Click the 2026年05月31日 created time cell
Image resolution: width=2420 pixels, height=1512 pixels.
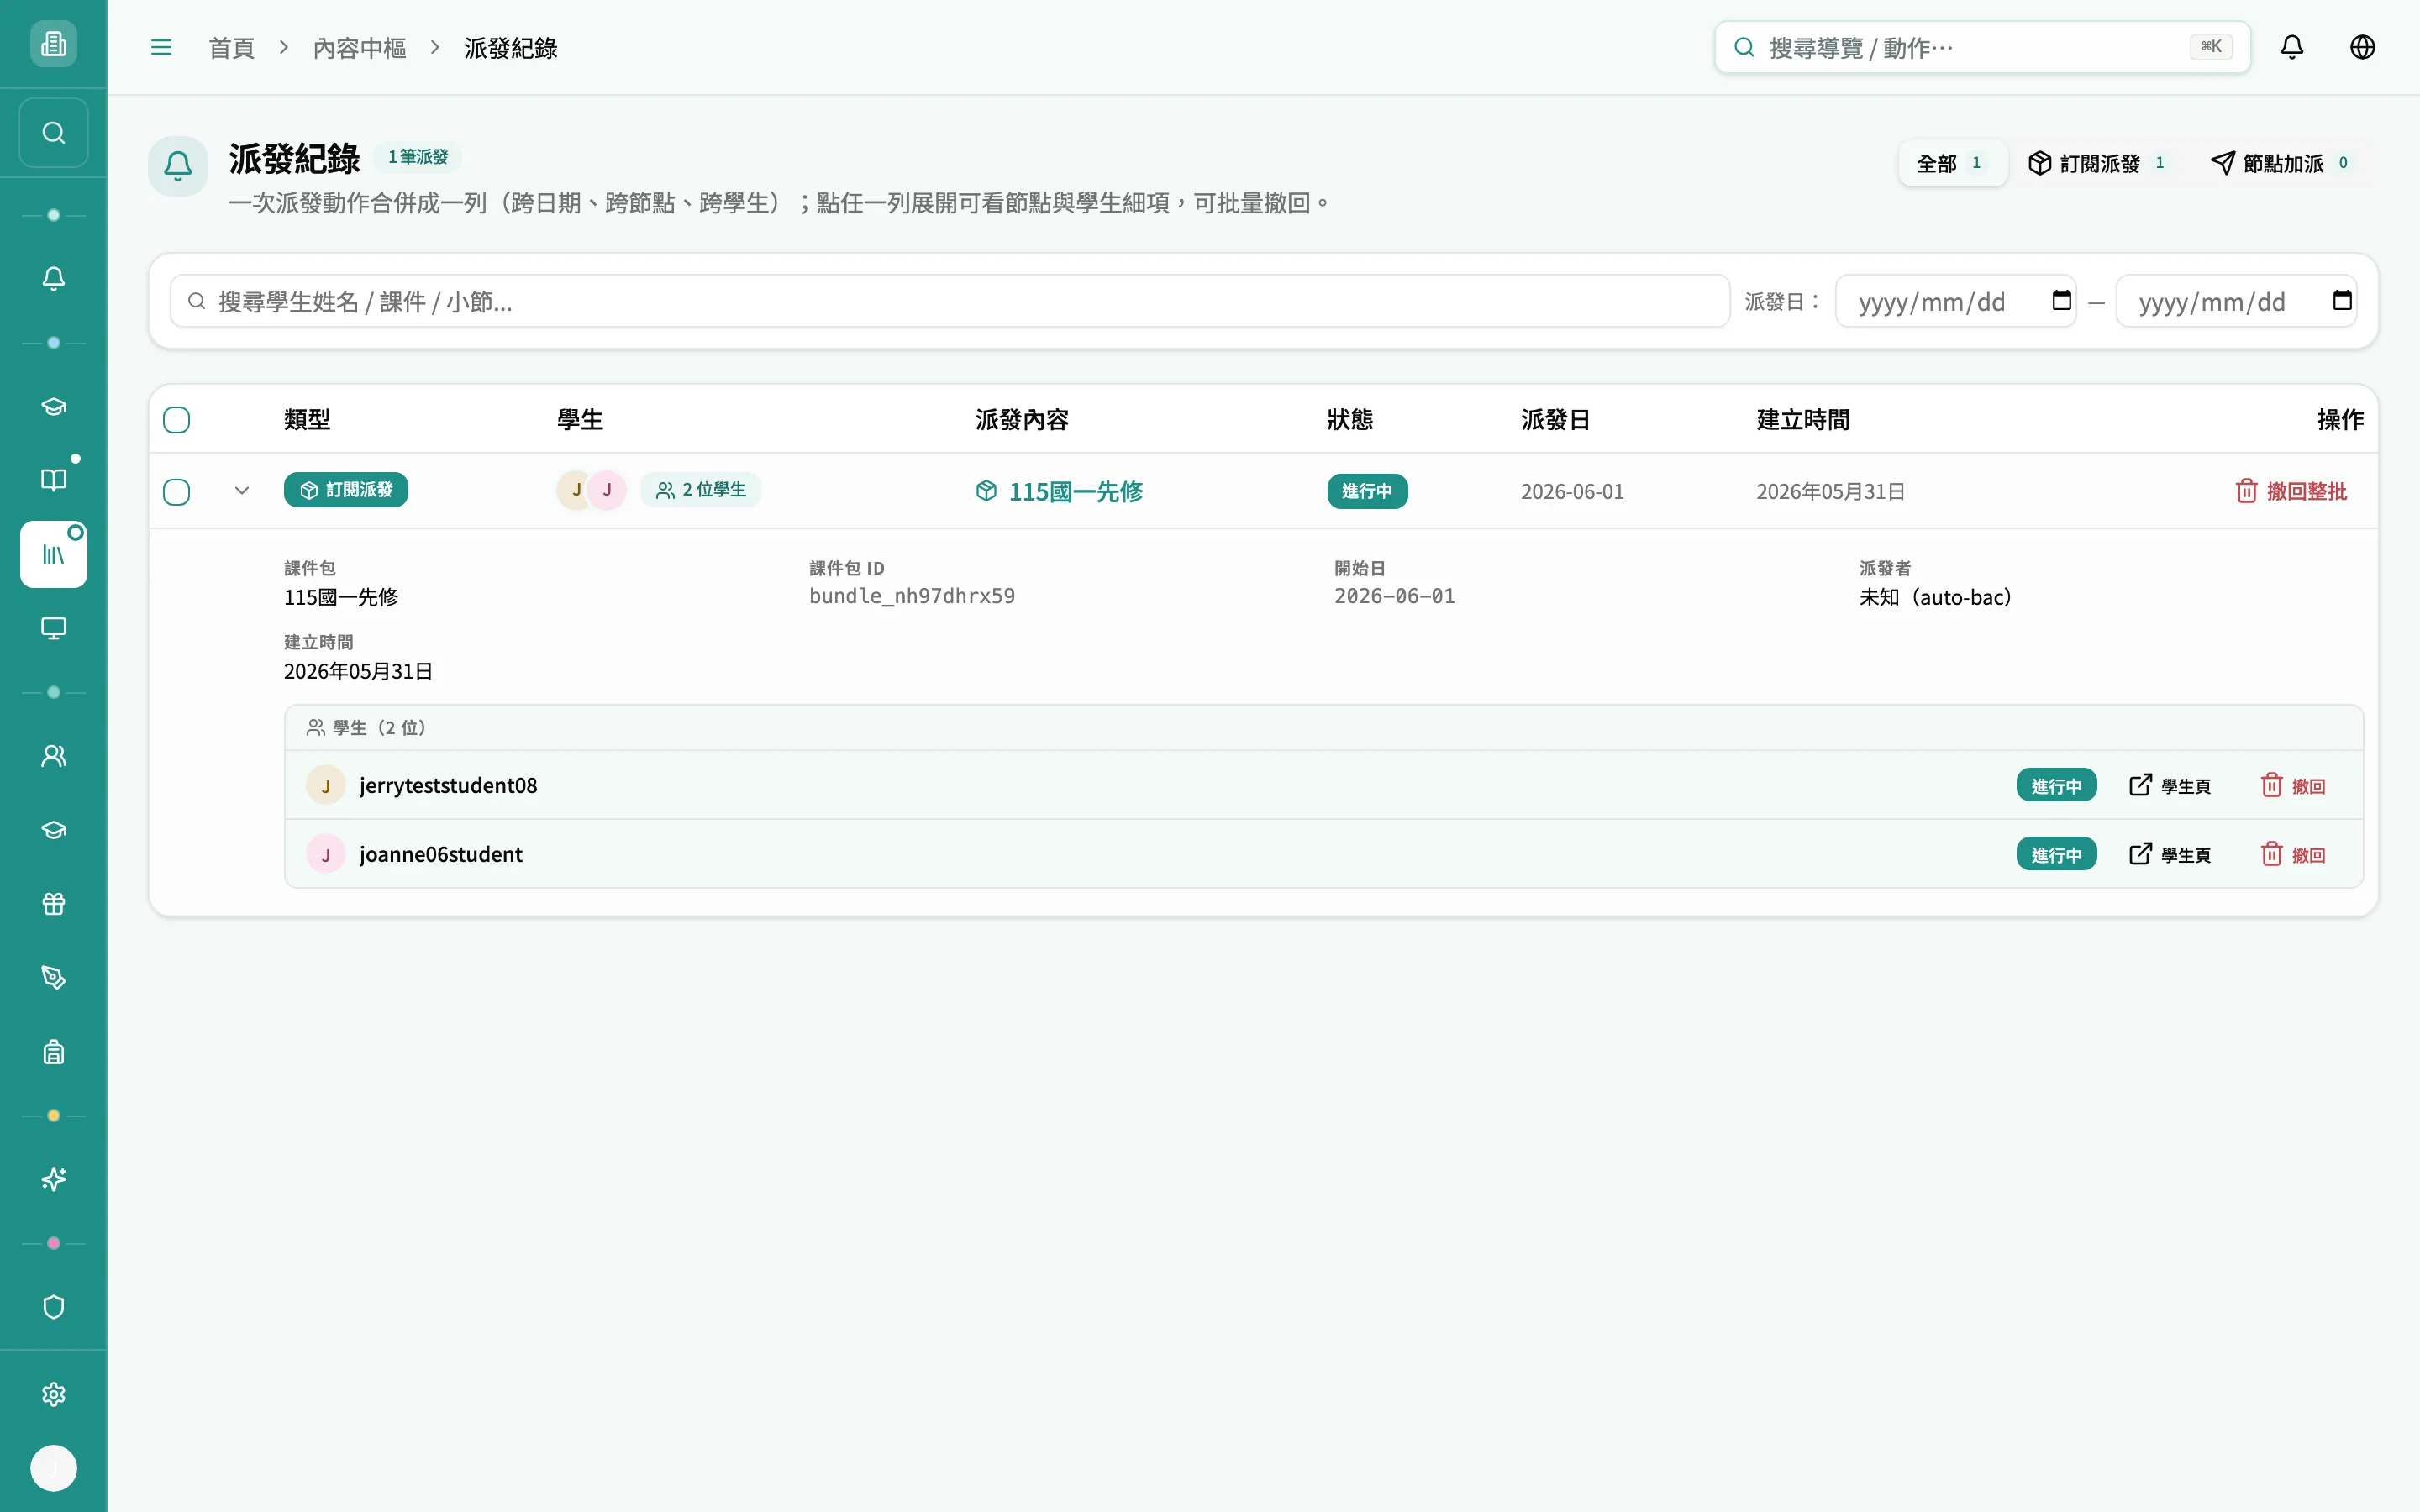1831,491
